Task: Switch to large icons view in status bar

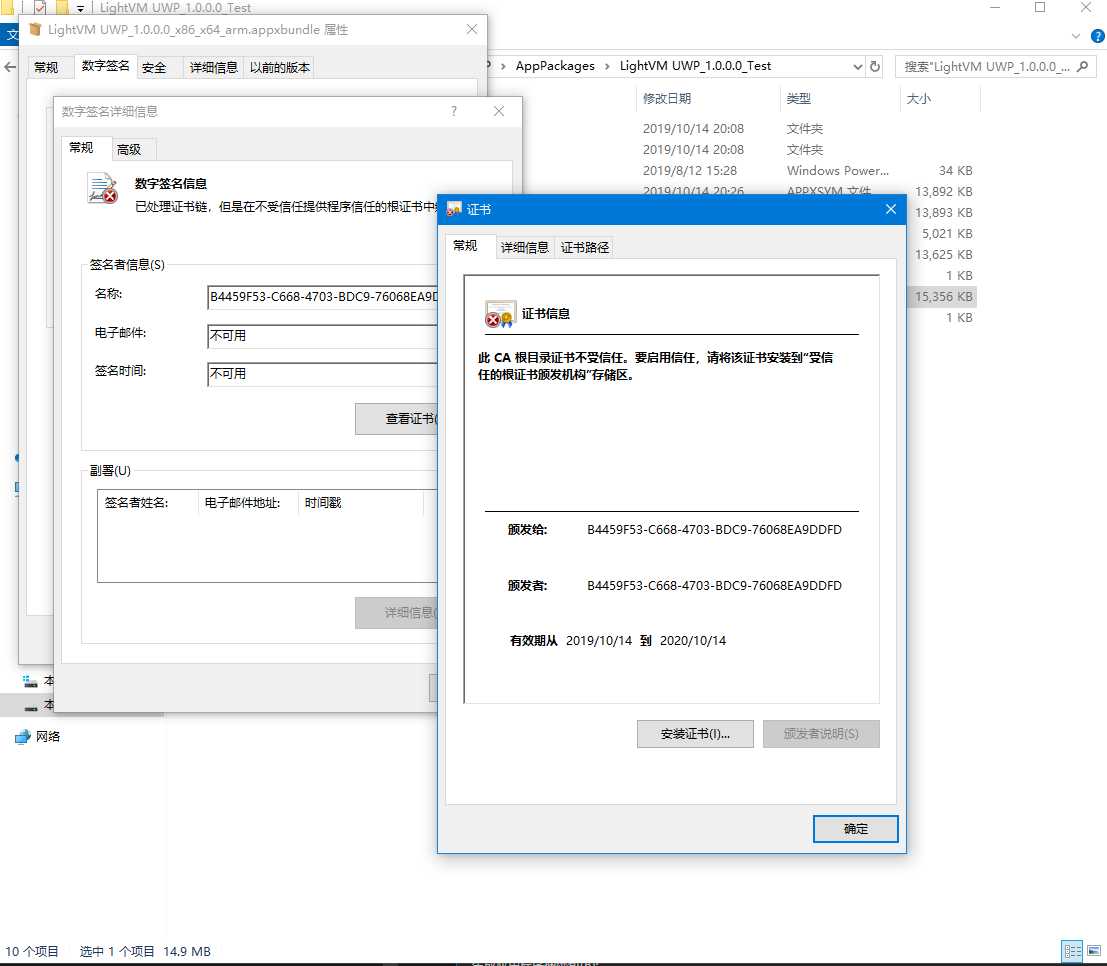Action: click(1094, 951)
